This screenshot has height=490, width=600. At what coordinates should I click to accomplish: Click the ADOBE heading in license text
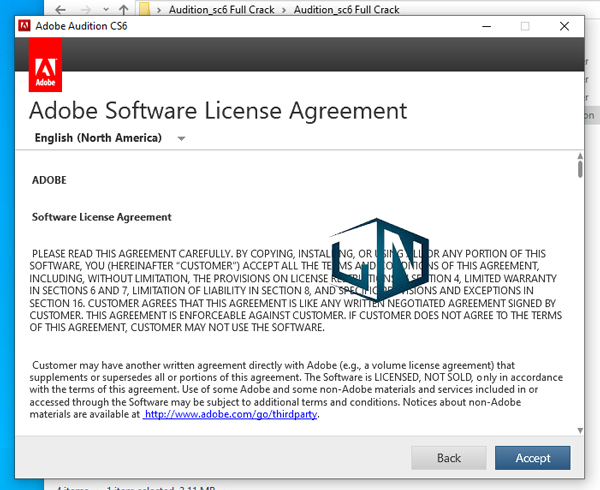(x=49, y=180)
